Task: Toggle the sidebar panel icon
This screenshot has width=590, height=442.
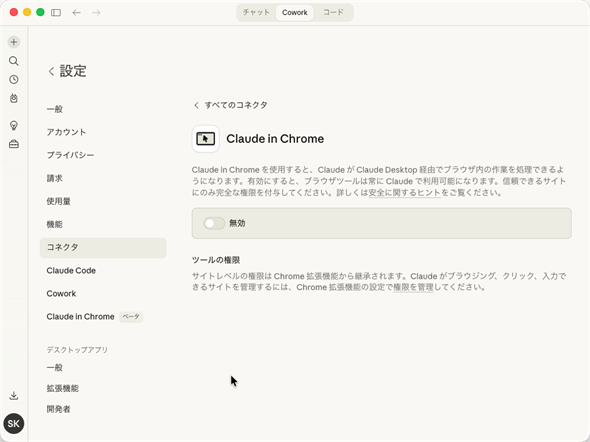Action: tap(56, 13)
